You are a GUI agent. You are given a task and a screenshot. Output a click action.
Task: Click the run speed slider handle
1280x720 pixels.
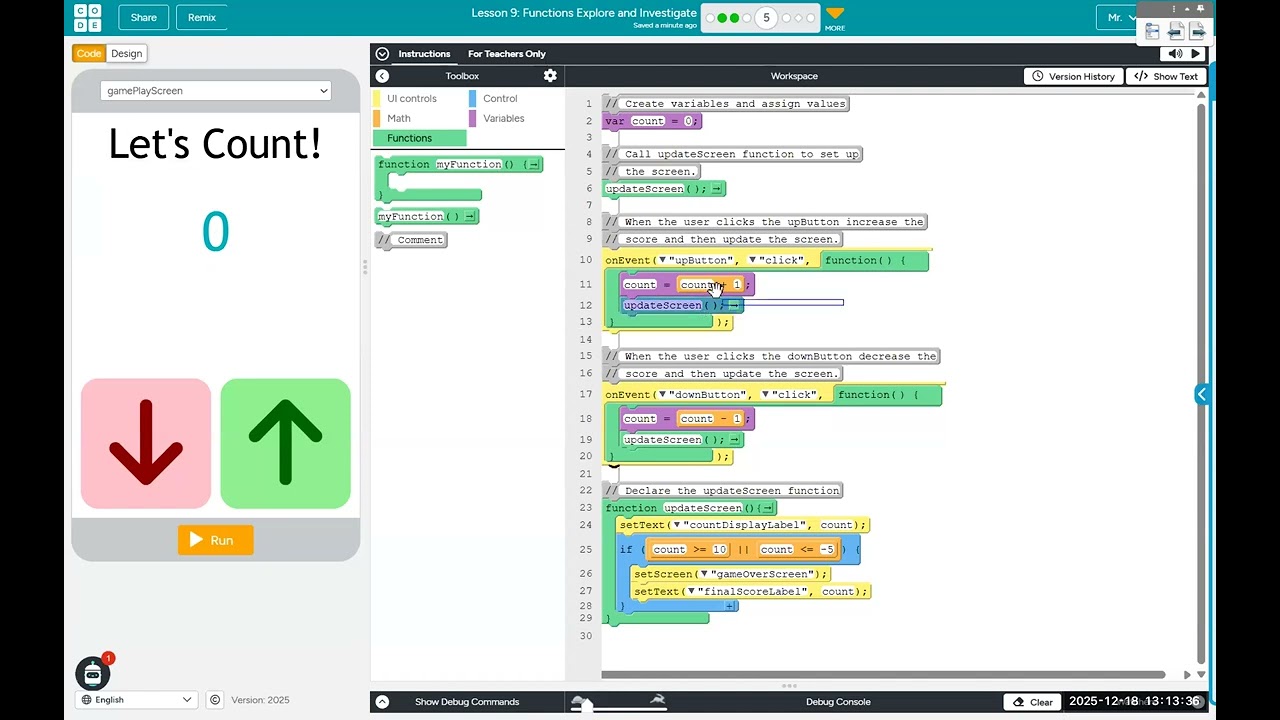point(587,707)
